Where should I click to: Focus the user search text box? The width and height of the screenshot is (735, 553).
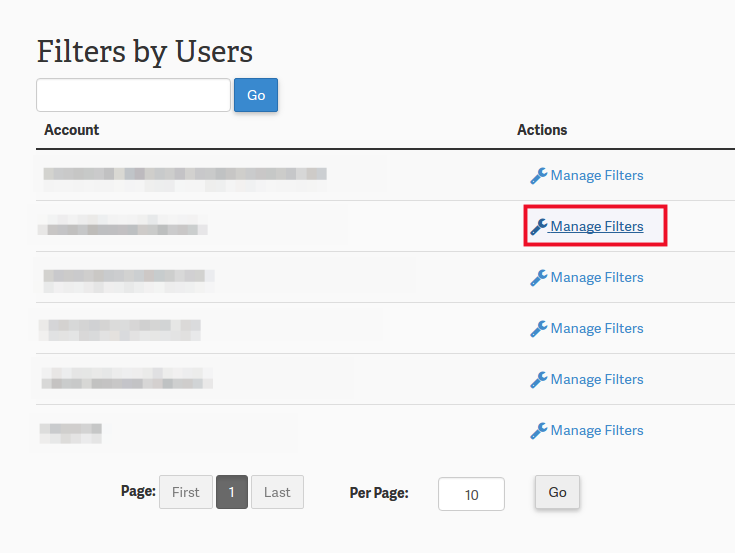pos(133,95)
